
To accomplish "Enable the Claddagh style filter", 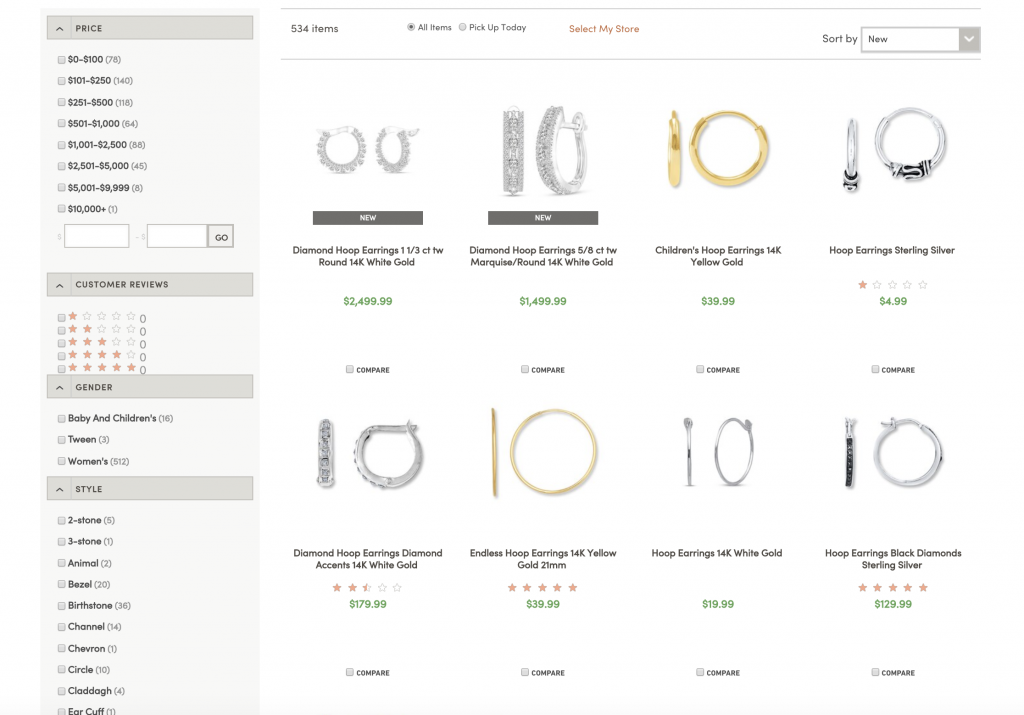I will pyautogui.click(x=61, y=690).
